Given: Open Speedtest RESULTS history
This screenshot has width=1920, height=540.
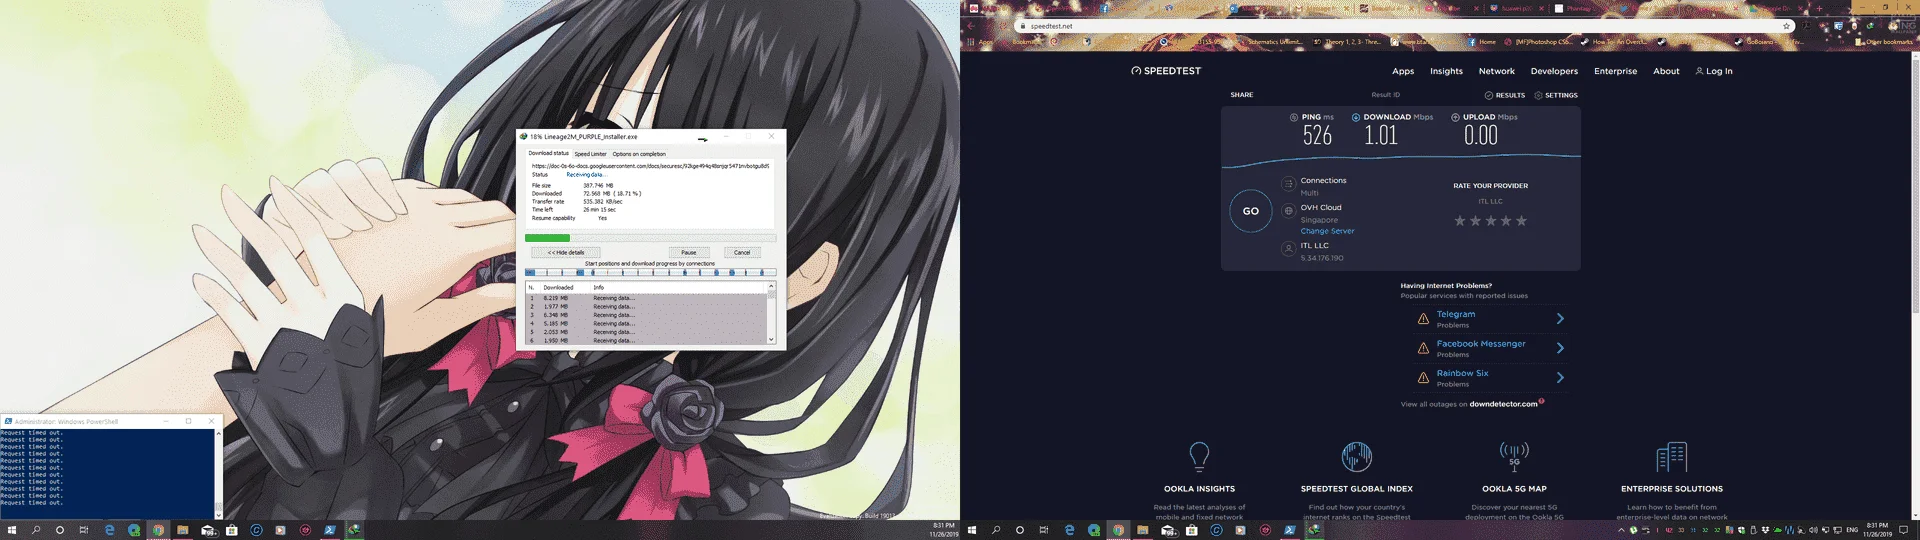Looking at the screenshot, I should pyautogui.click(x=1505, y=95).
